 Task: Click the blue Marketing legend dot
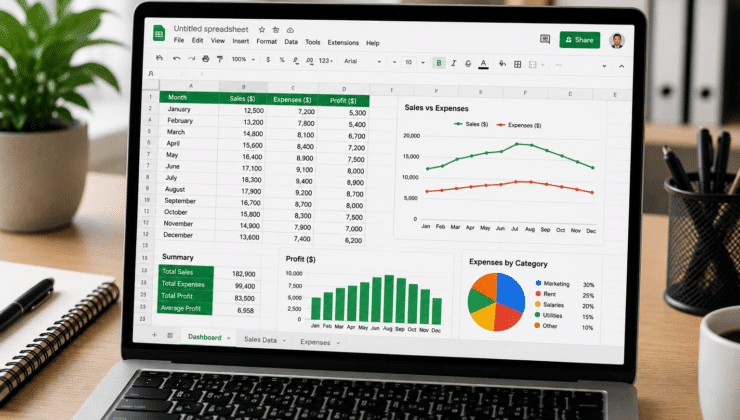coord(538,283)
